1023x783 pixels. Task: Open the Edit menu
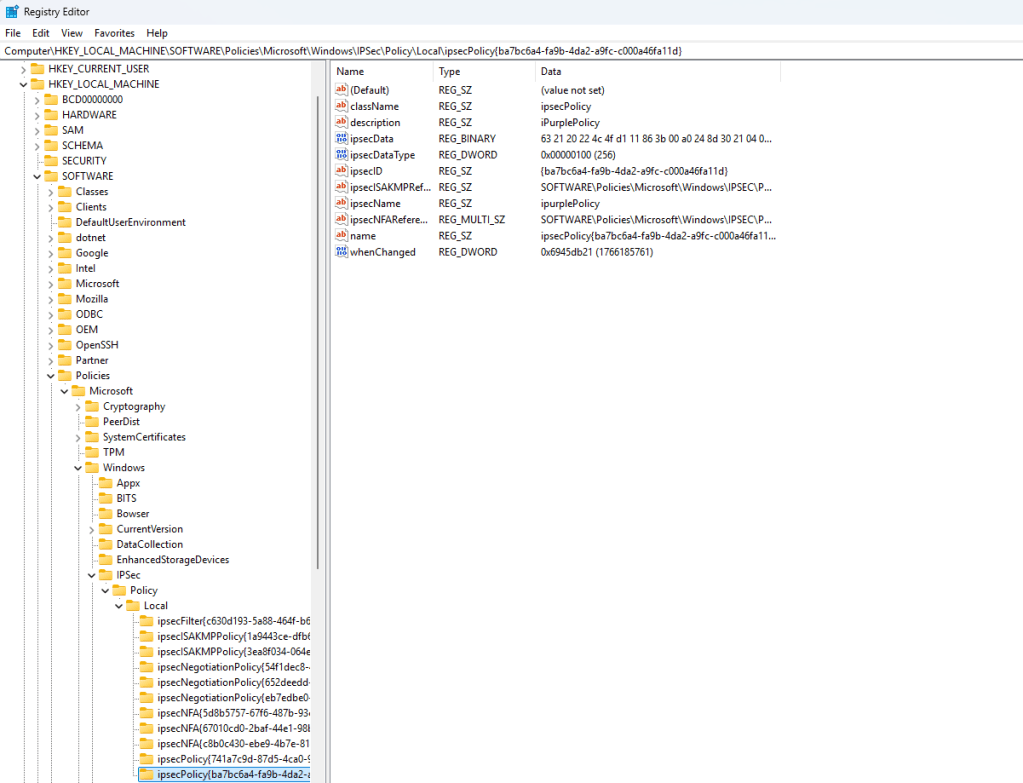pyautogui.click(x=40, y=33)
